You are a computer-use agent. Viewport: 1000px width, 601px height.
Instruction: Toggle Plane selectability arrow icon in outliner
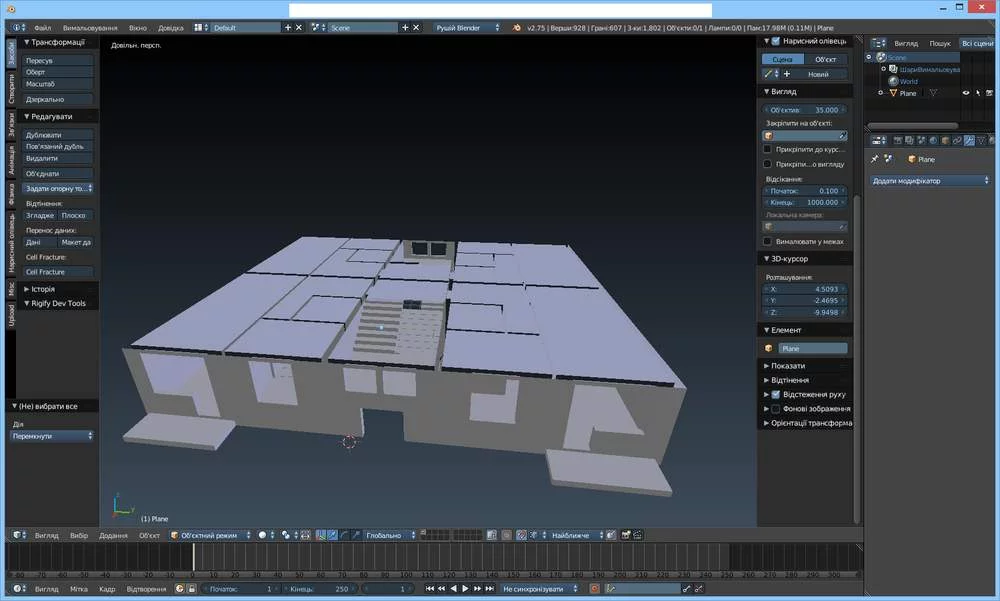[978, 93]
